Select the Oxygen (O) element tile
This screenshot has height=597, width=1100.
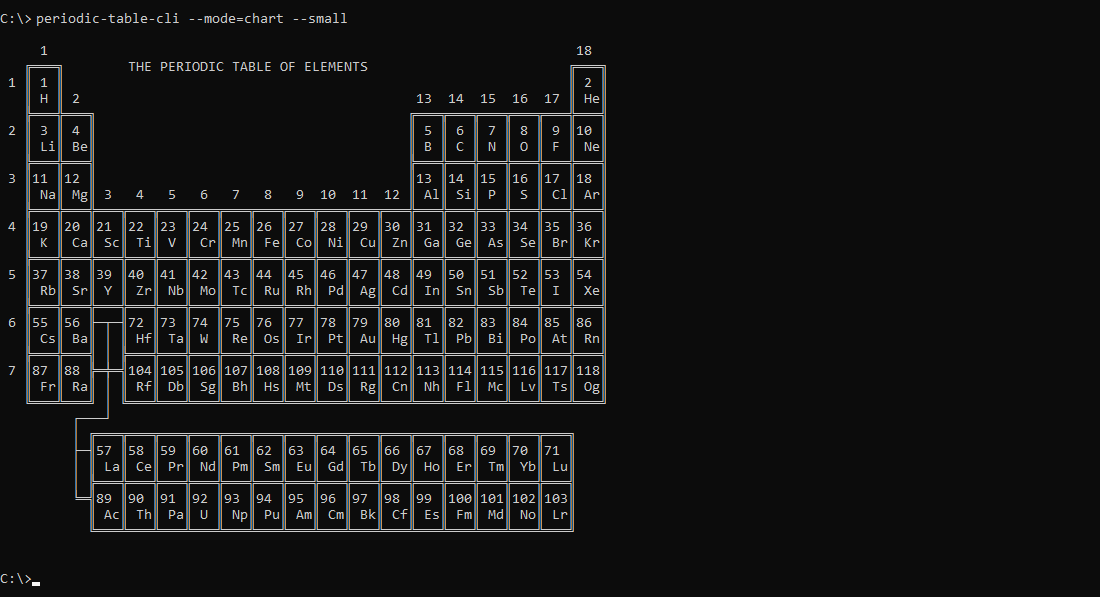tap(523, 138)
